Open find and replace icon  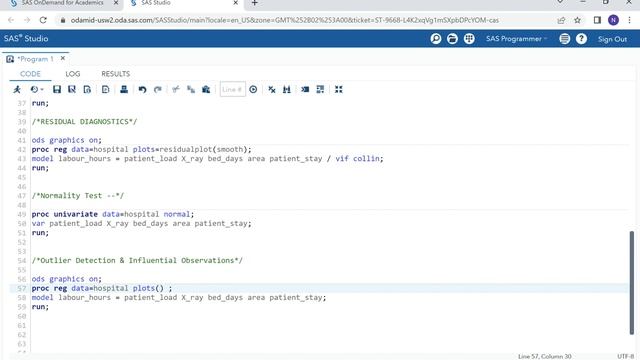(287, 89)
